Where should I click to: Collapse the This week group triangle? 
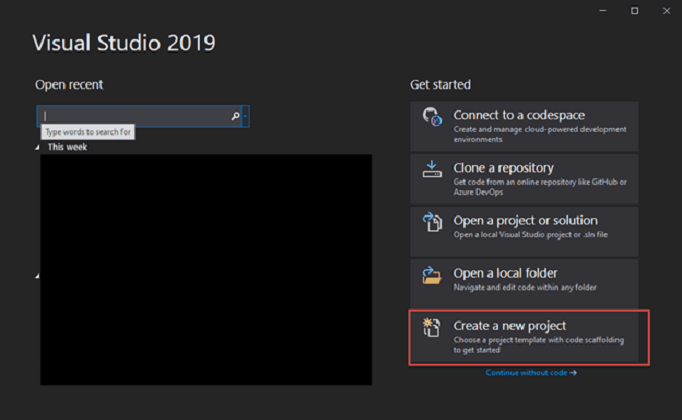point(38,147)
